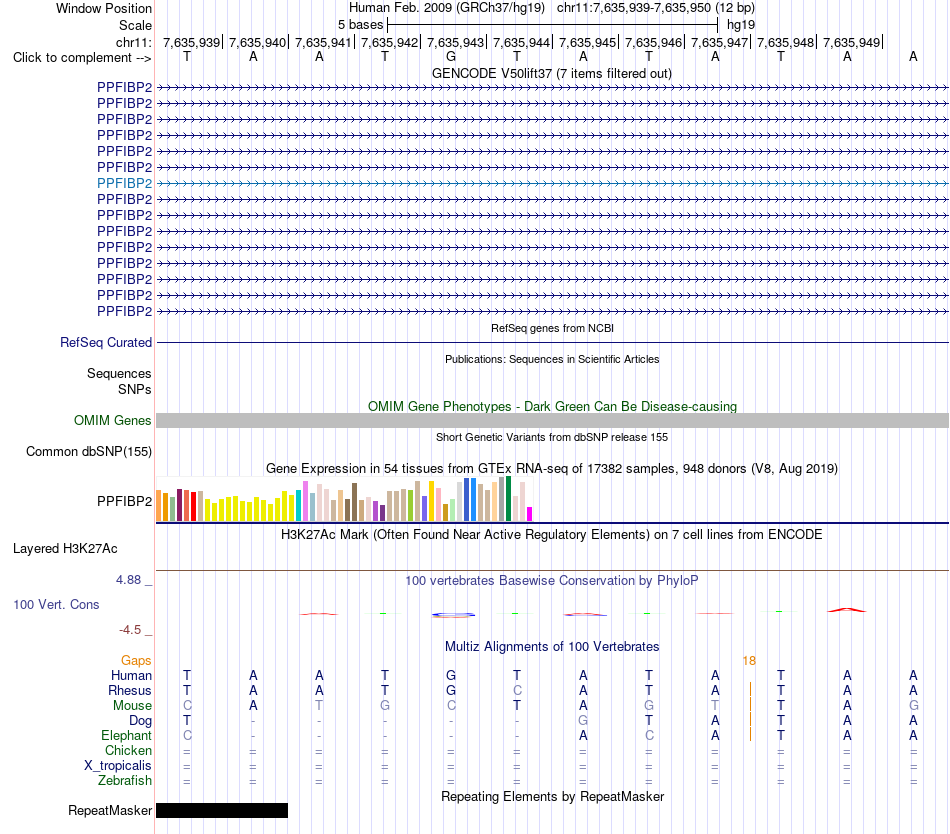
Task: Click the '5 bases' scale label
Action: (360, 25)
